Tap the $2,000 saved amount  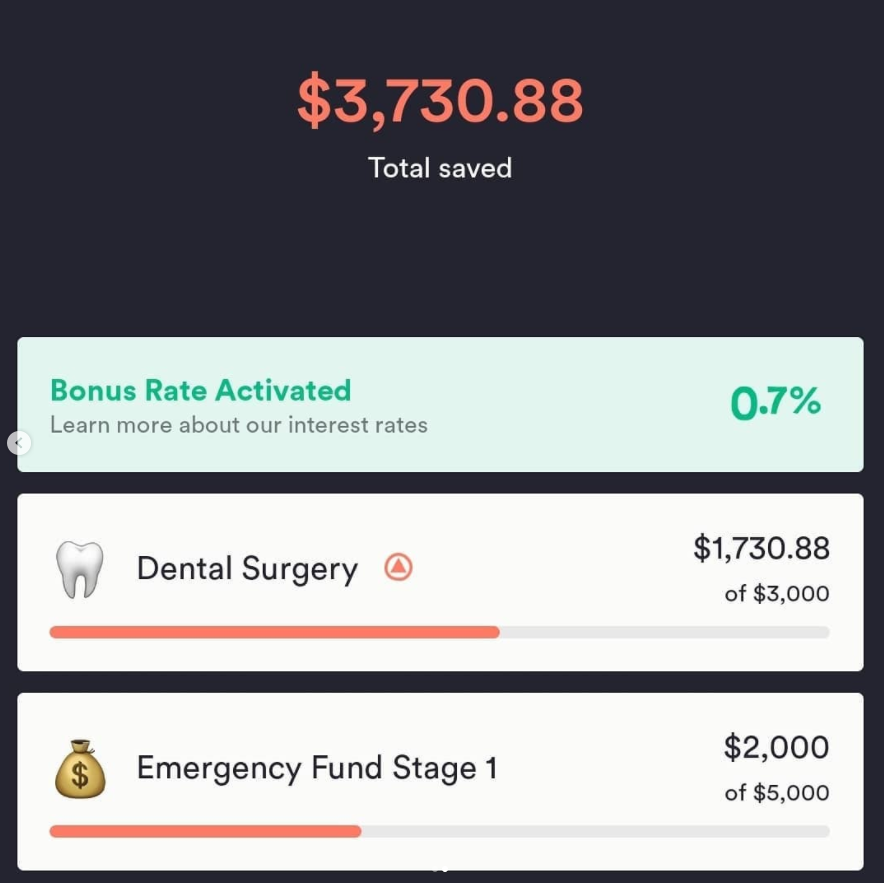tap(776, 748)
